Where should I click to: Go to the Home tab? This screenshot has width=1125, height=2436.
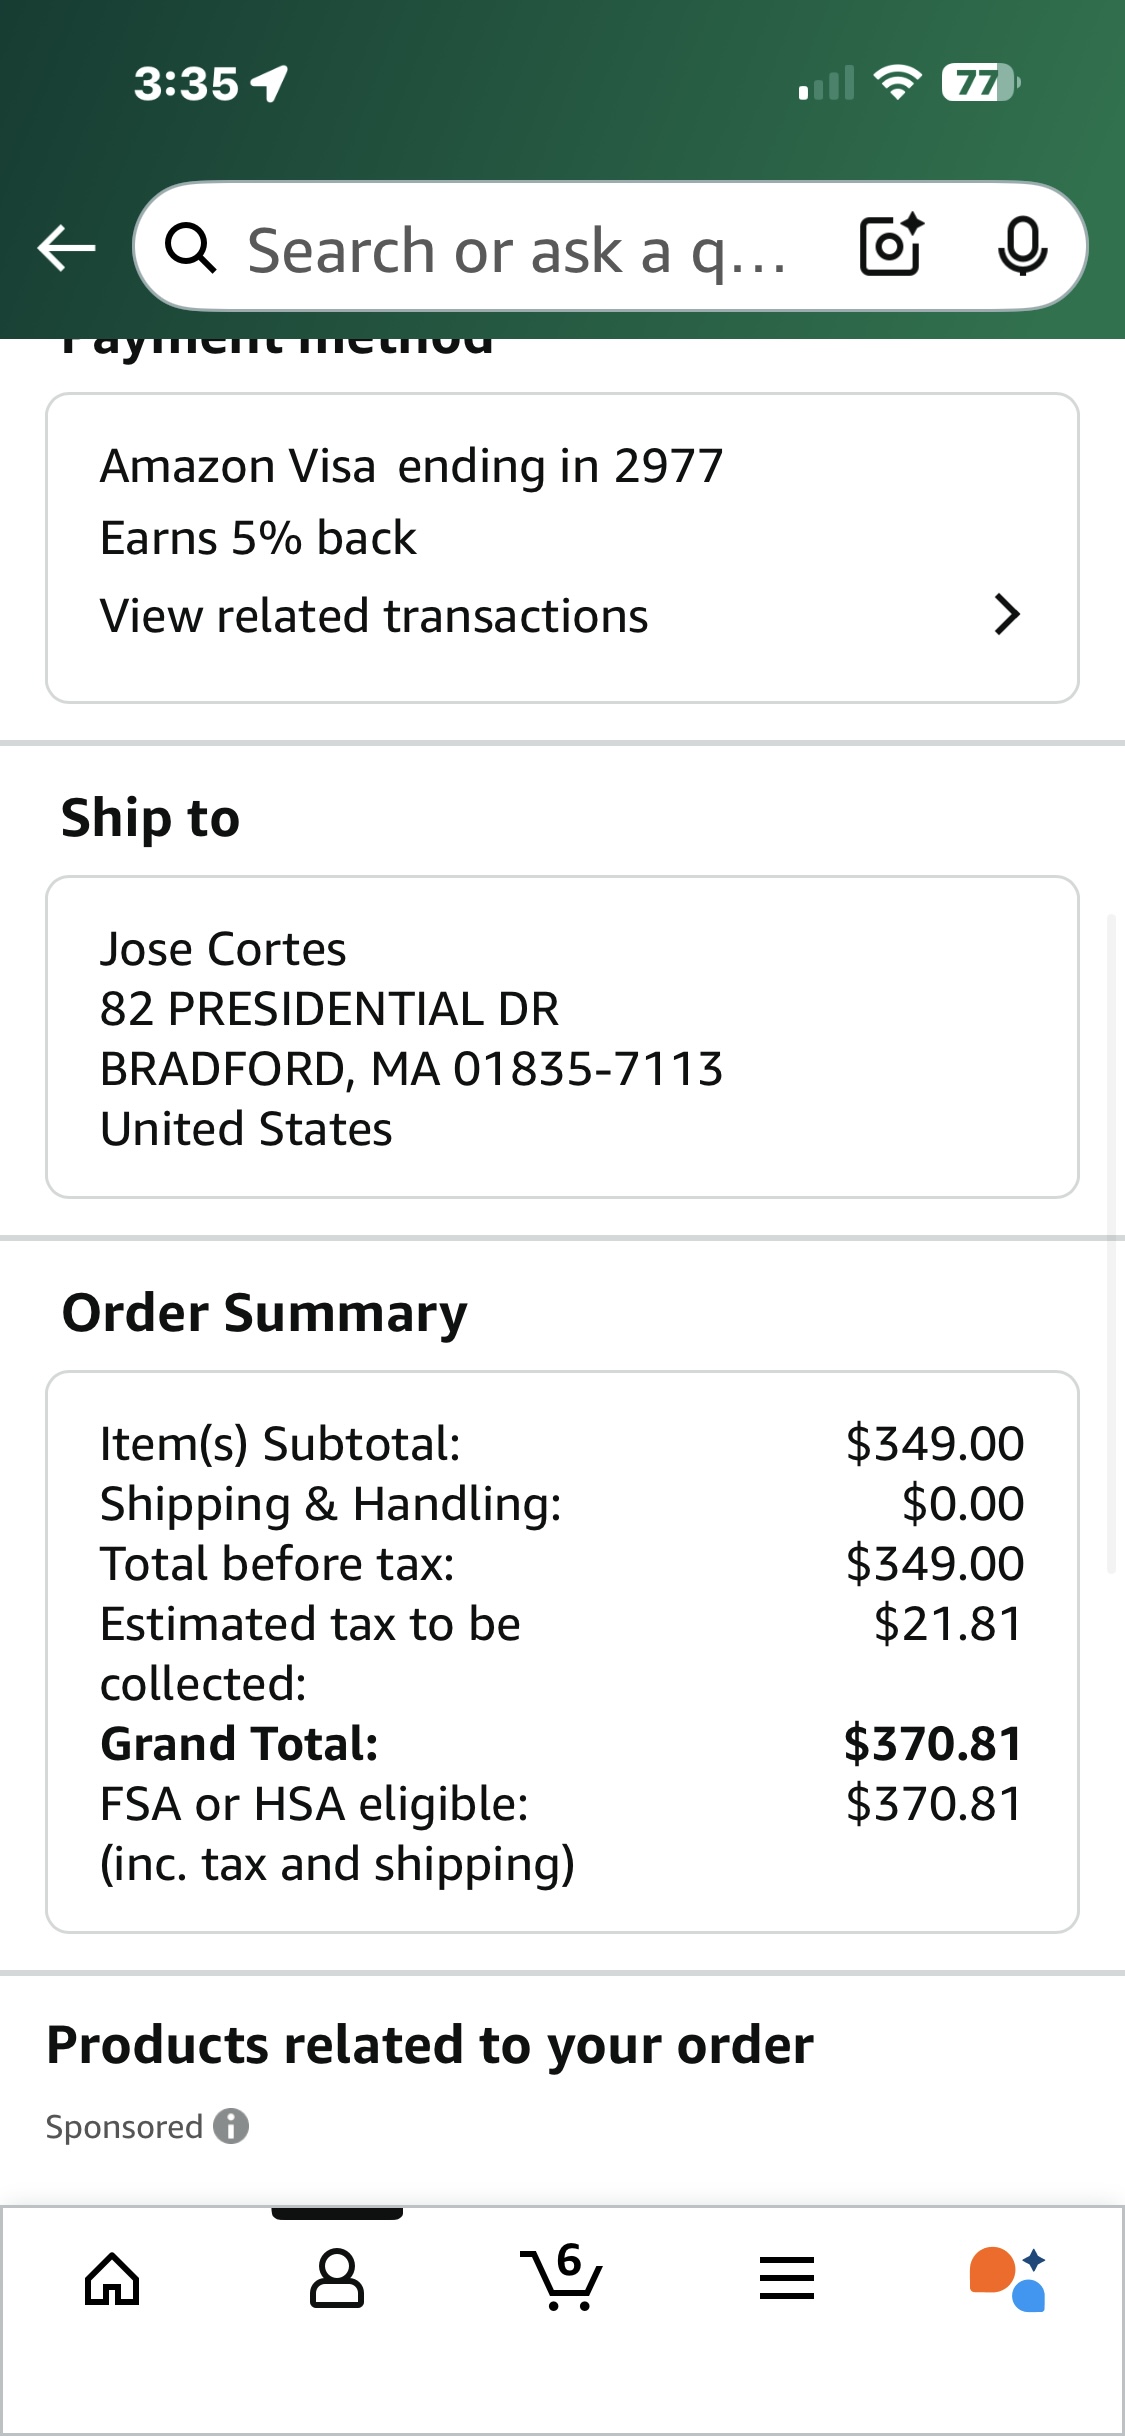[112, 2280]
